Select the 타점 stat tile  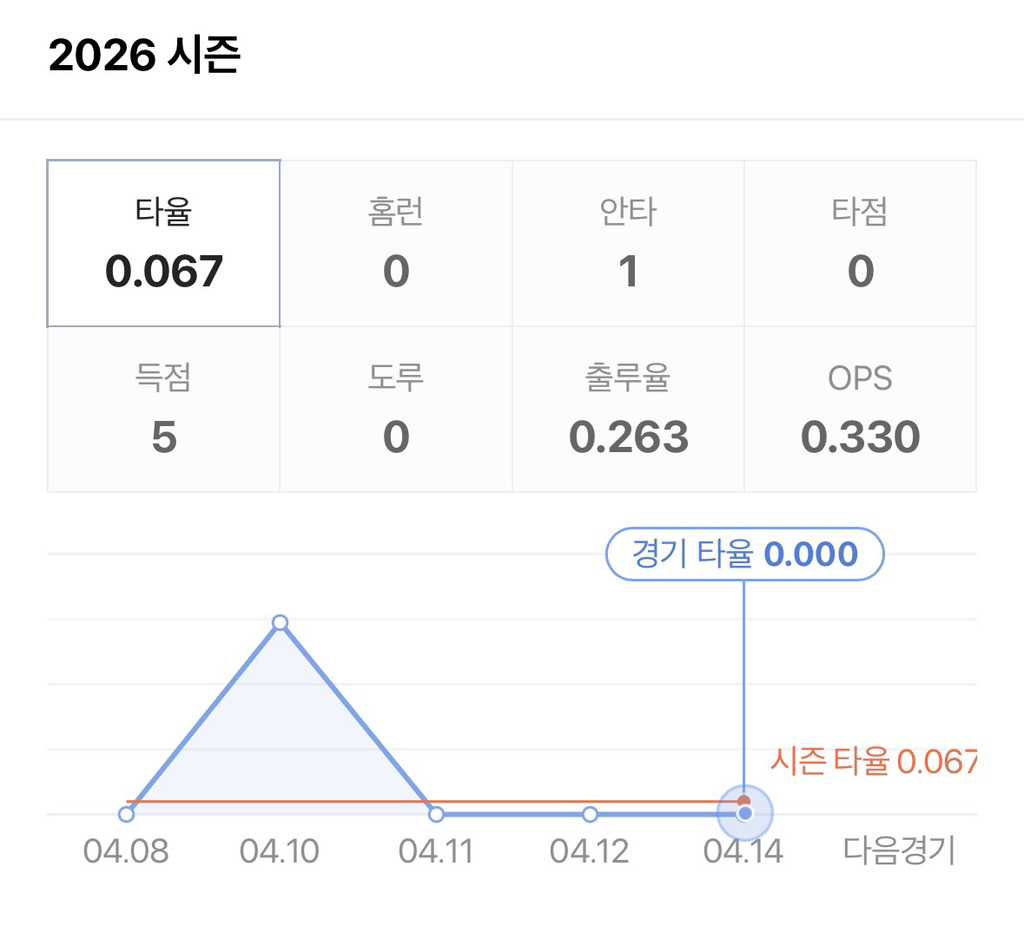pos(860,243)
